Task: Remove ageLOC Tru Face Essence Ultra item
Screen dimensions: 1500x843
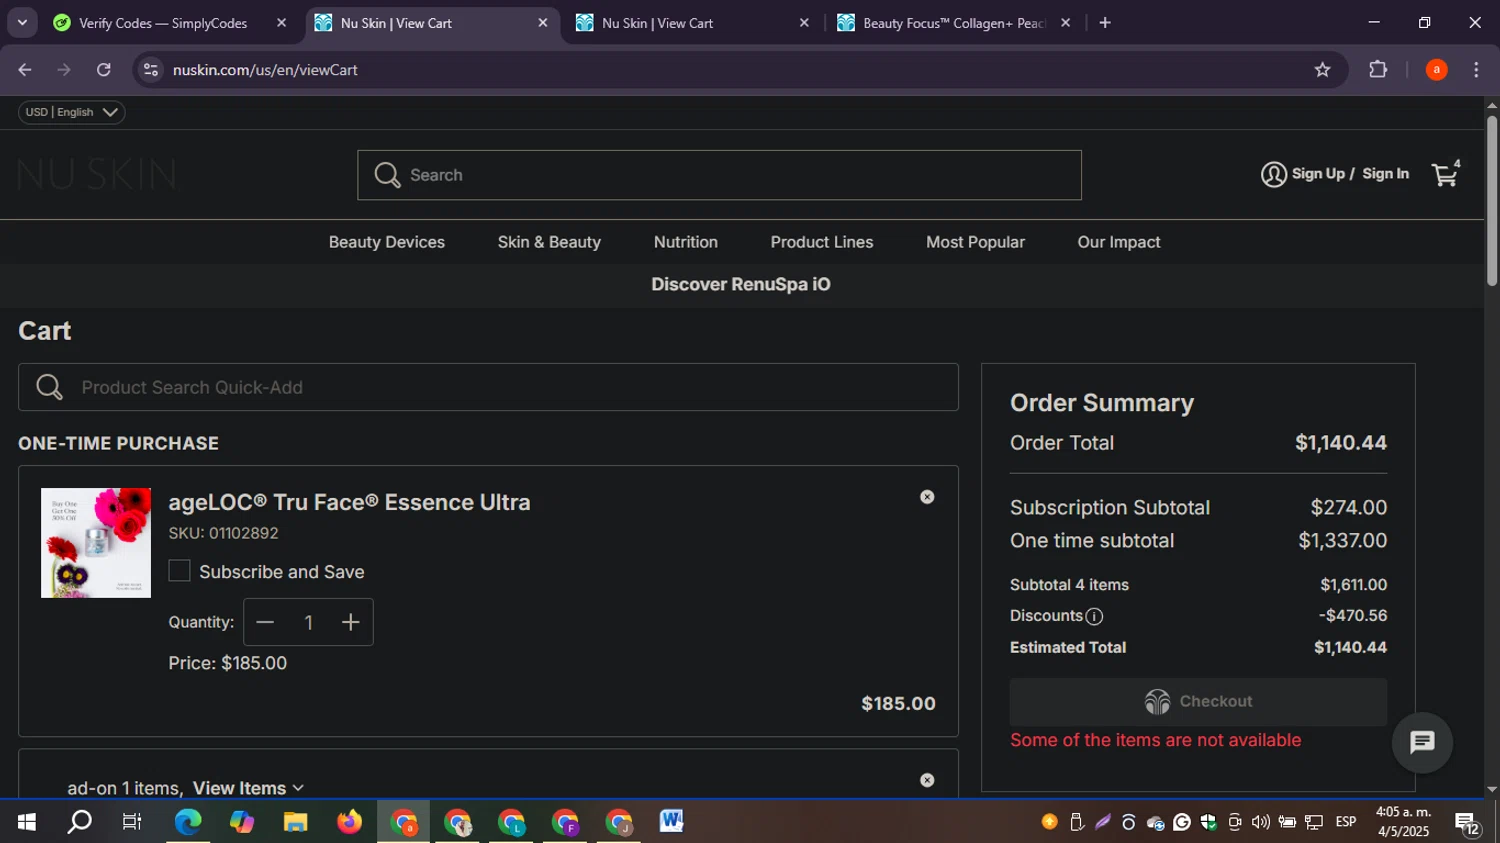Action: point(927,497)
